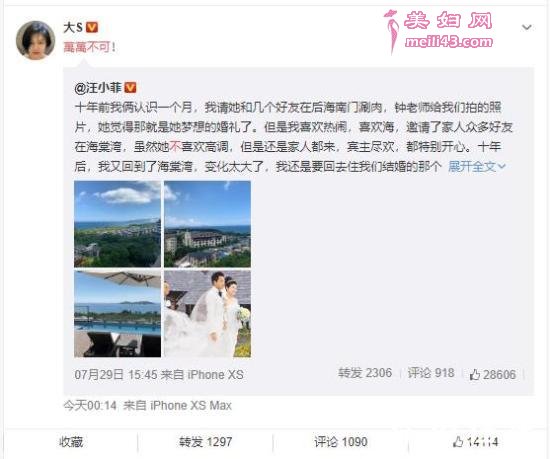Click 大S profile avatar picture

(35, 40)
